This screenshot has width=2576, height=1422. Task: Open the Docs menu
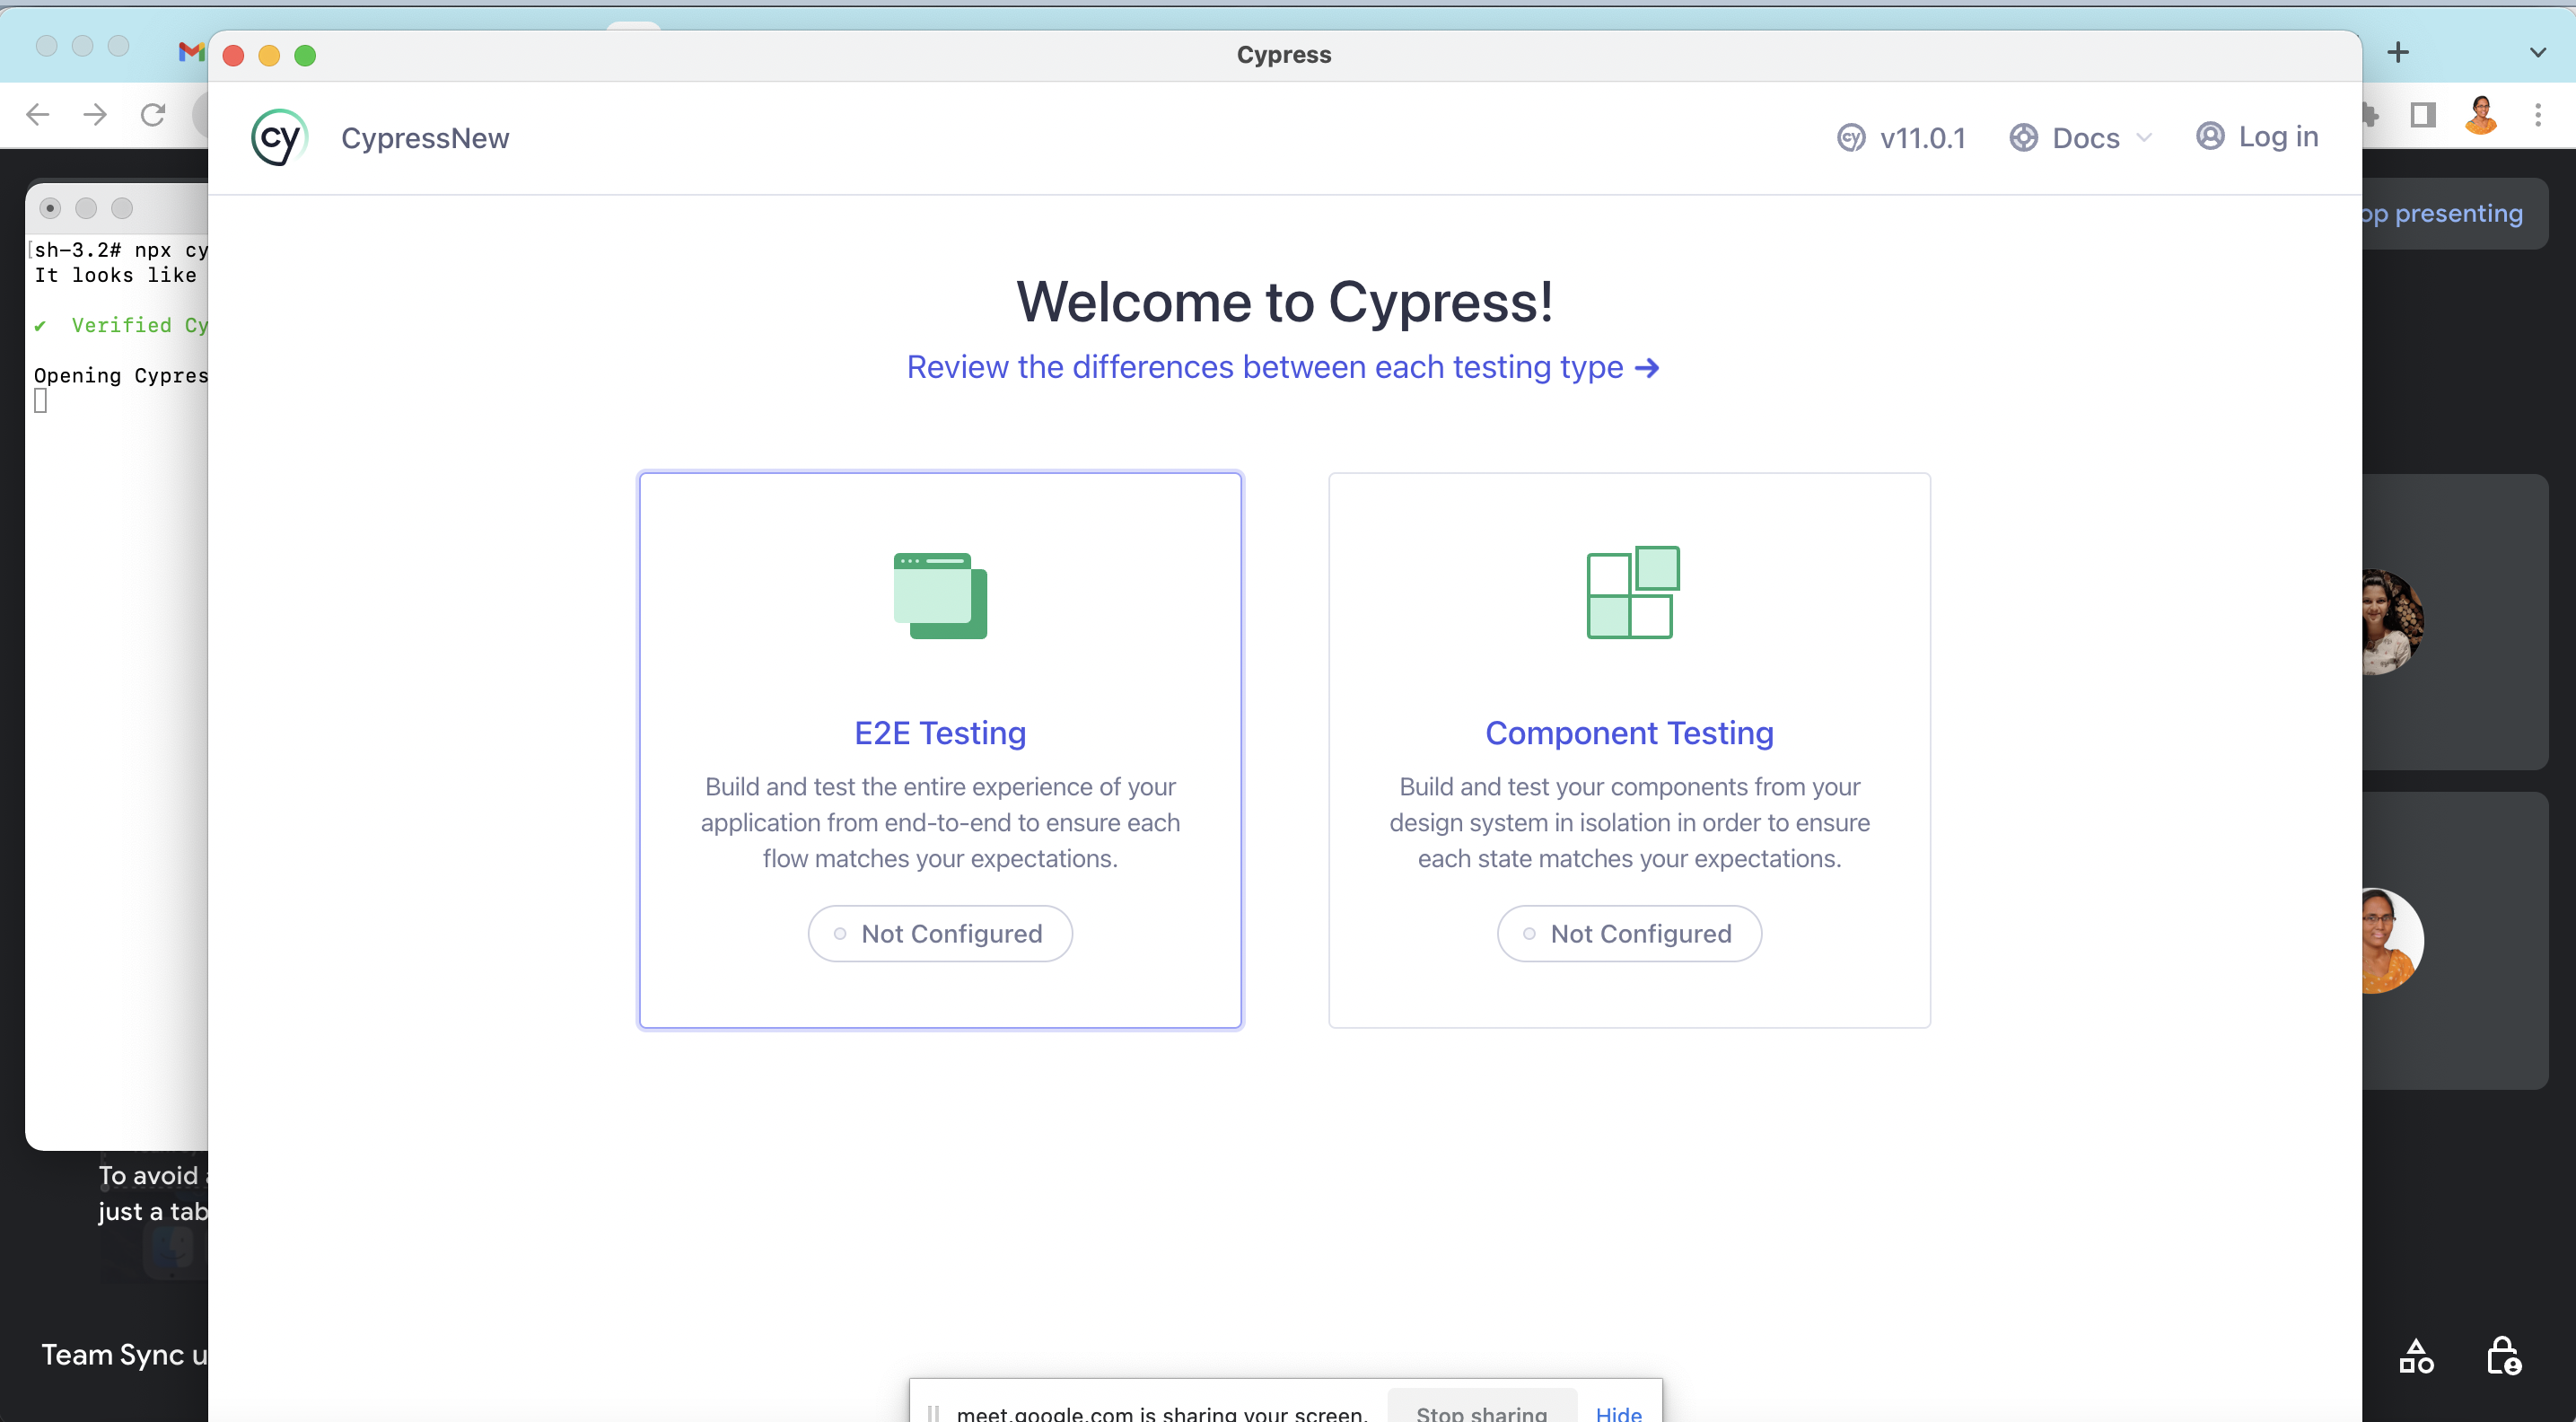[x=2080, y=138]
